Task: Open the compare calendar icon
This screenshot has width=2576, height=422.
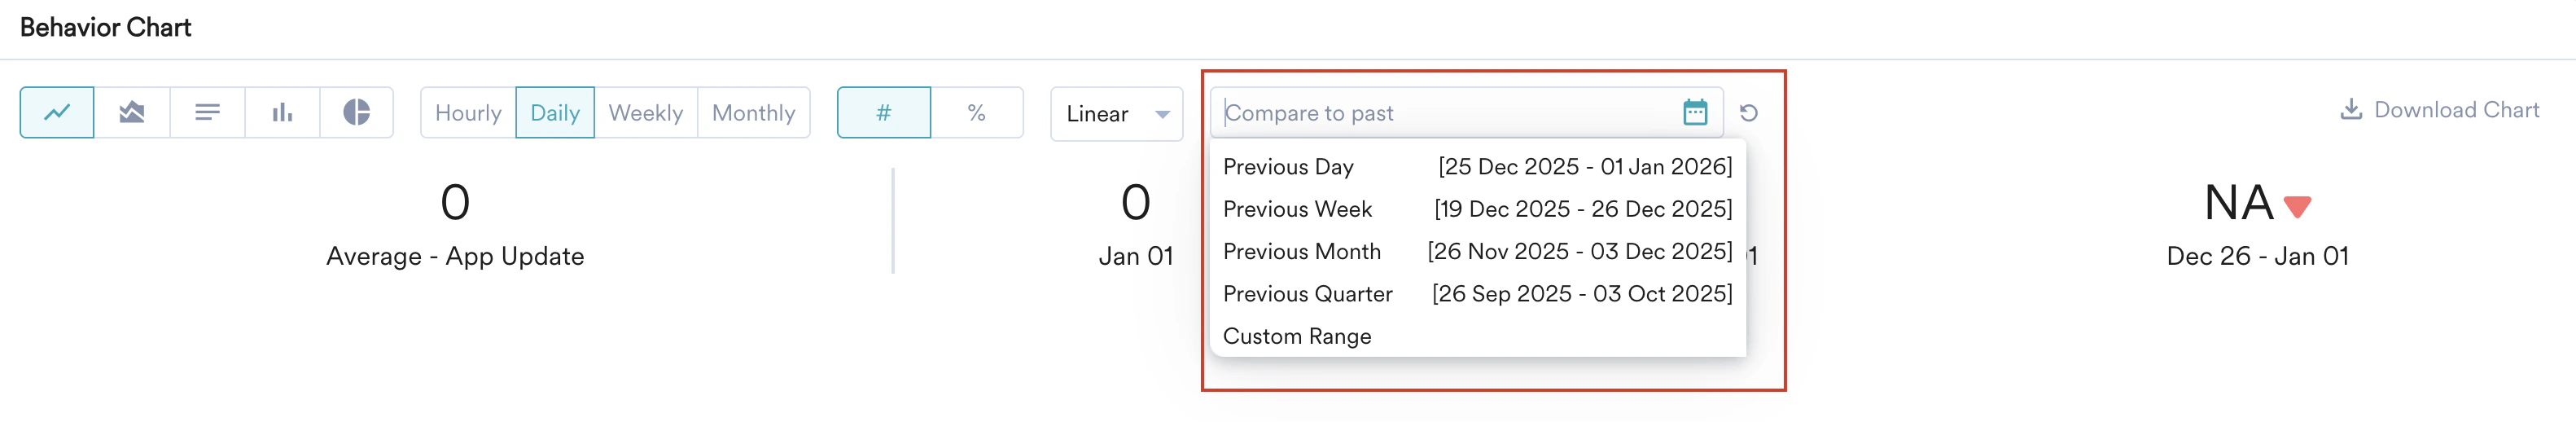Action: pyautogui.click(x=1694, y=112)
